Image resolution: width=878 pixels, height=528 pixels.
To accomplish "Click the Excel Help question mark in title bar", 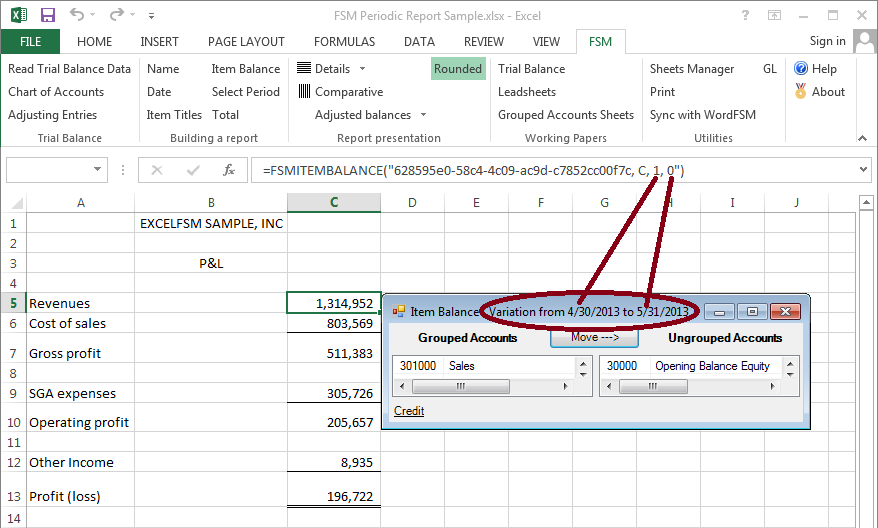I will pyautogui.click(x=746, y=15).
